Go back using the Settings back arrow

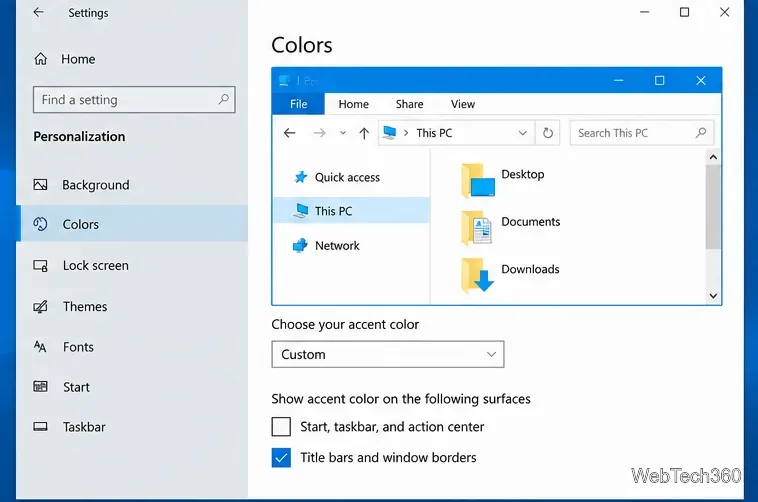click(x=38, y=13)
